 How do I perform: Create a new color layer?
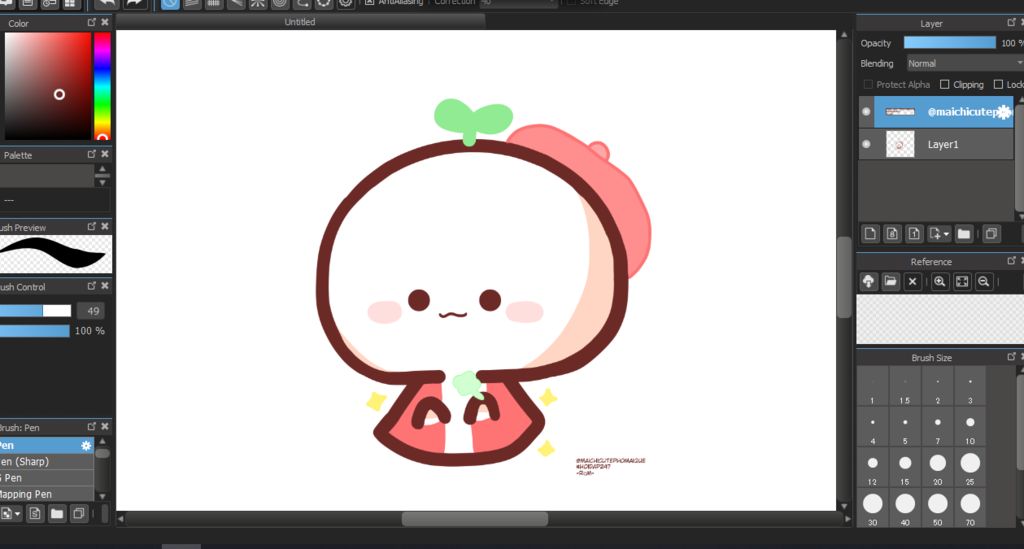tap(870, 234)
